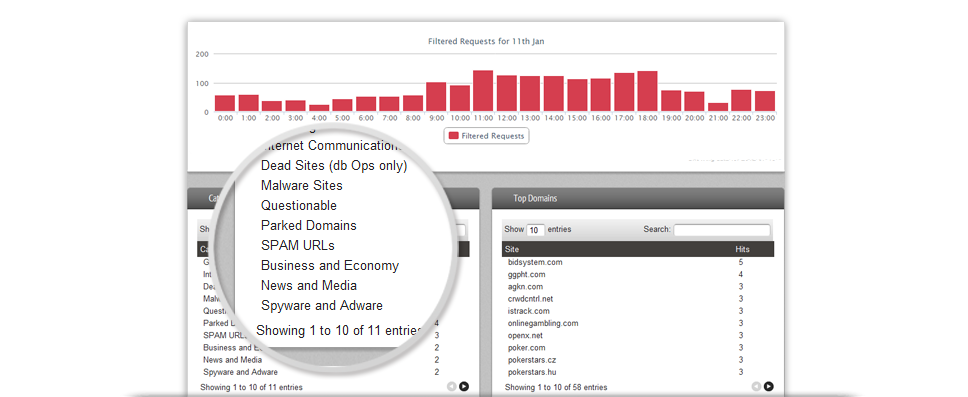Click the red bar for 12:00
The width and height of the screenshot is (968, 397).
(507, 93)
